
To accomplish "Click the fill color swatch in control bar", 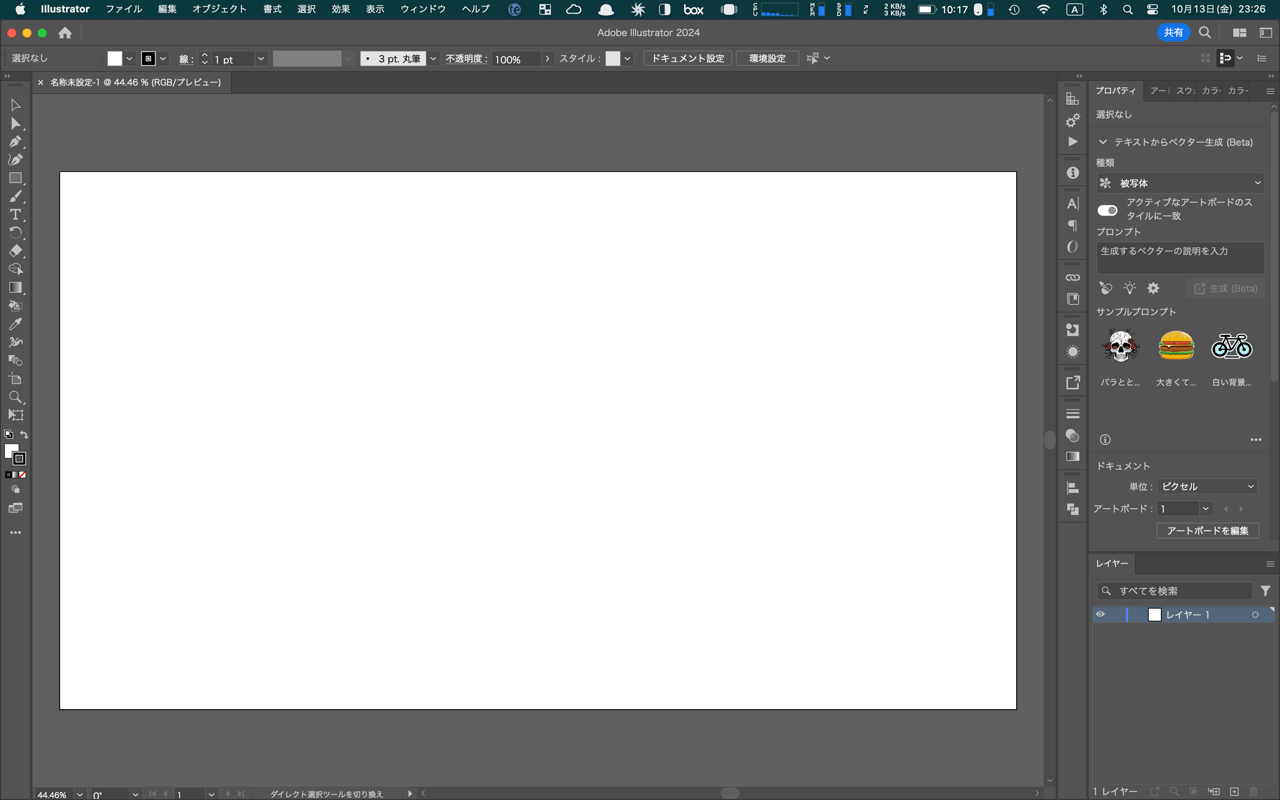I will point(115,59).
